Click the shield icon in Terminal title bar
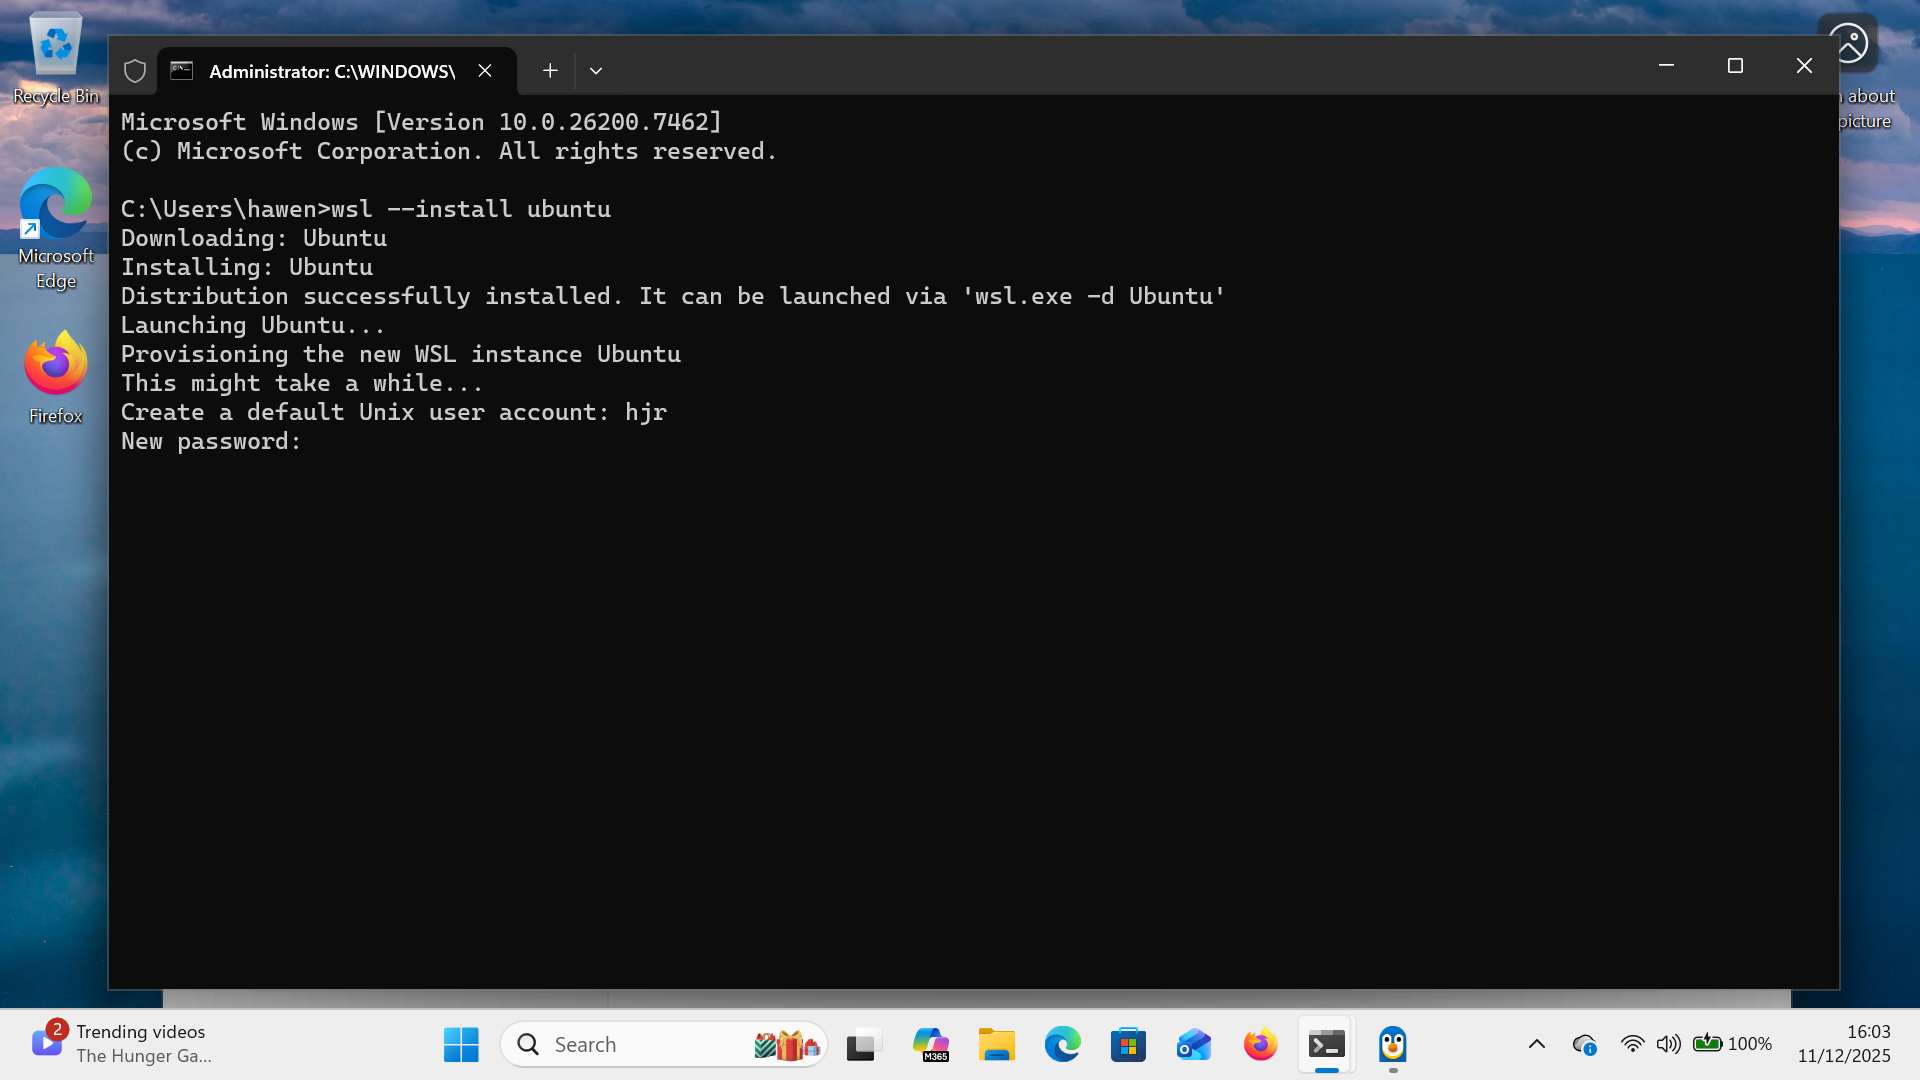 [x=135, y=71]
